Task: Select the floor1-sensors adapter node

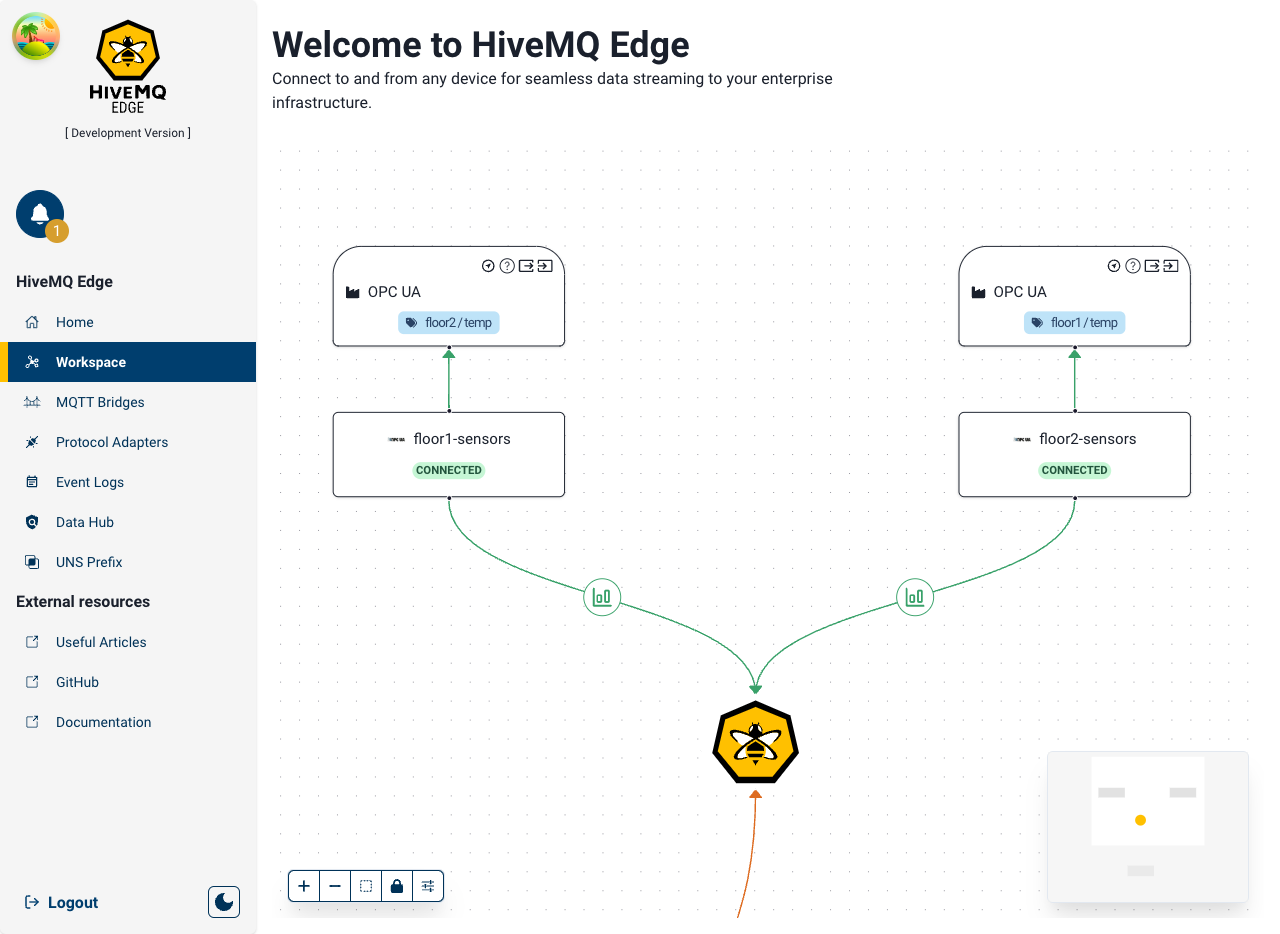Action: (x=449, y=454)
